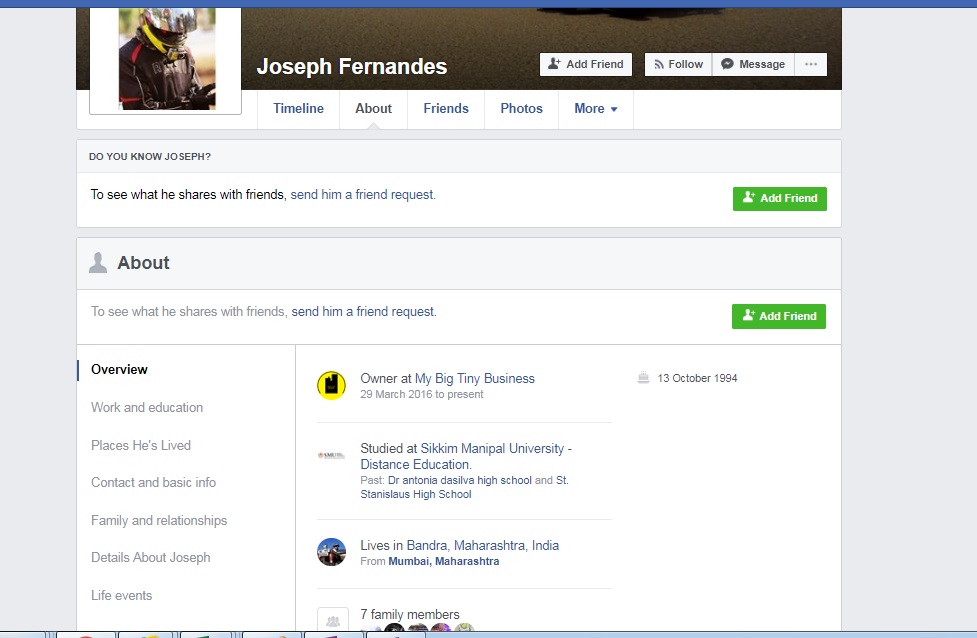Click the Message button on cover
Screen dimensions: 977x638
(753, 64)
